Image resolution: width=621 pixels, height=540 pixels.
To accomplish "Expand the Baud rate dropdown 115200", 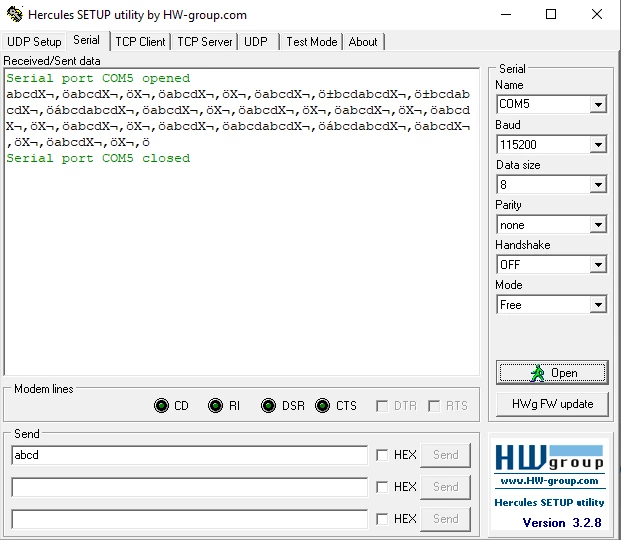I will coord(598,145).
